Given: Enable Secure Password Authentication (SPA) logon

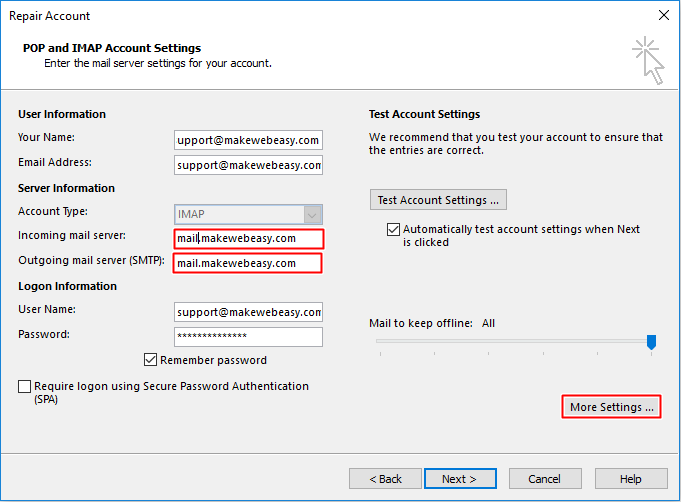Looking at the screenshot, I should (24, 386).
